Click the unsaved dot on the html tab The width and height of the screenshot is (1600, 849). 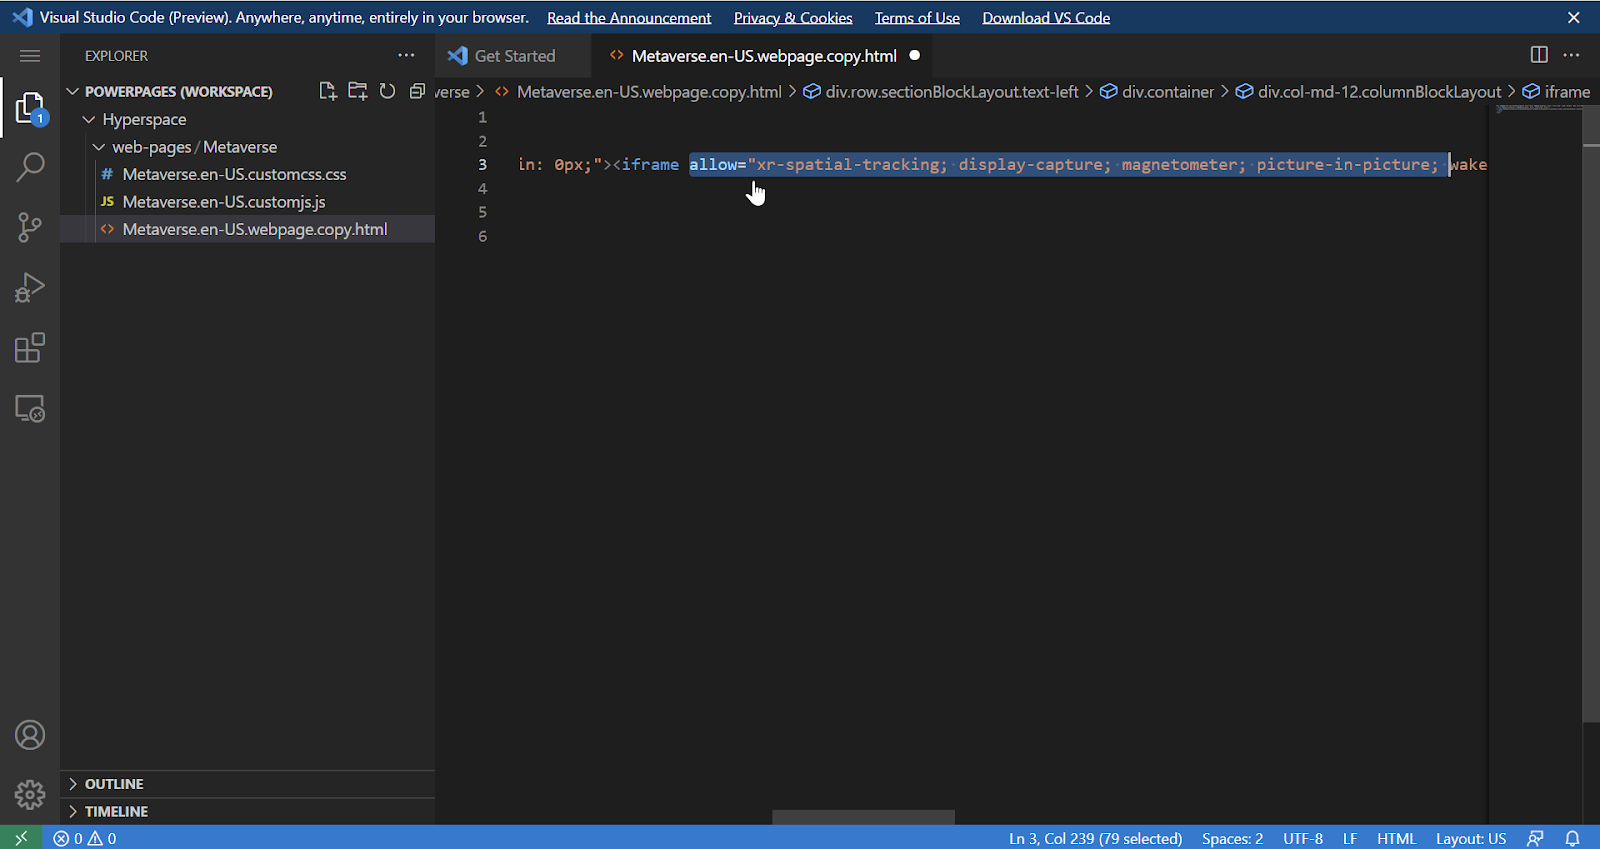[914, 55]
